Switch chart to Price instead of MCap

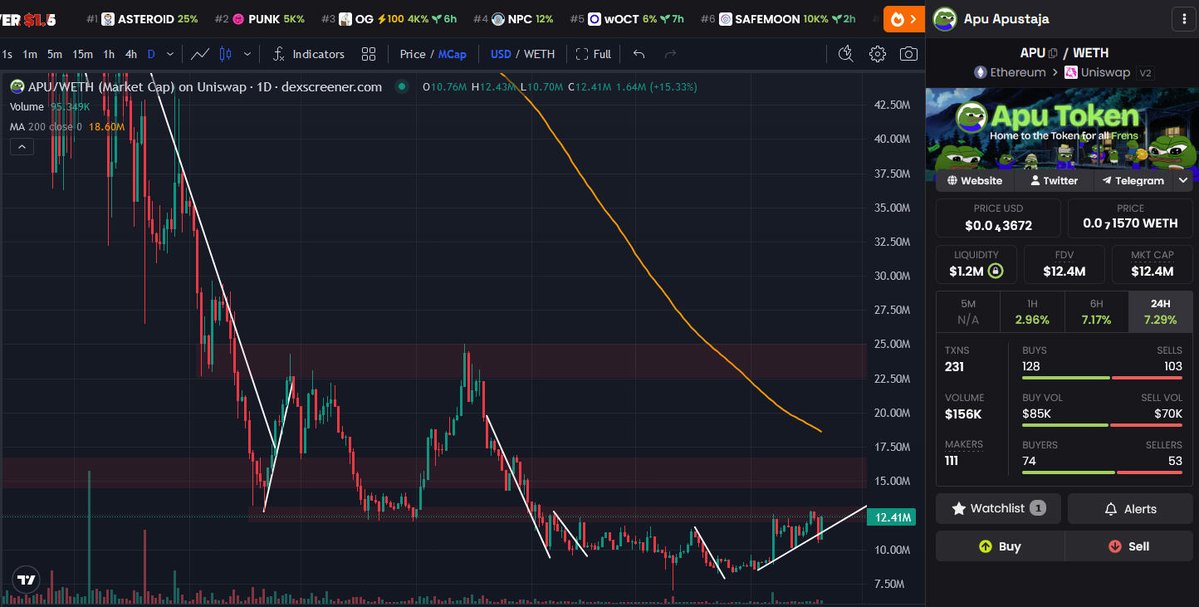[412, 54]
